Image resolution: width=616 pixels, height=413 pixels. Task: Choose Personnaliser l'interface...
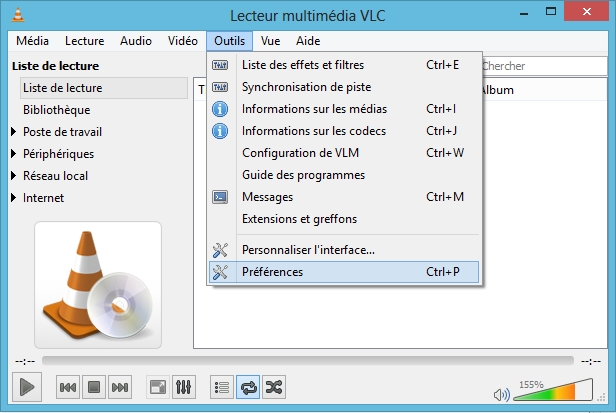click(344, 250)
